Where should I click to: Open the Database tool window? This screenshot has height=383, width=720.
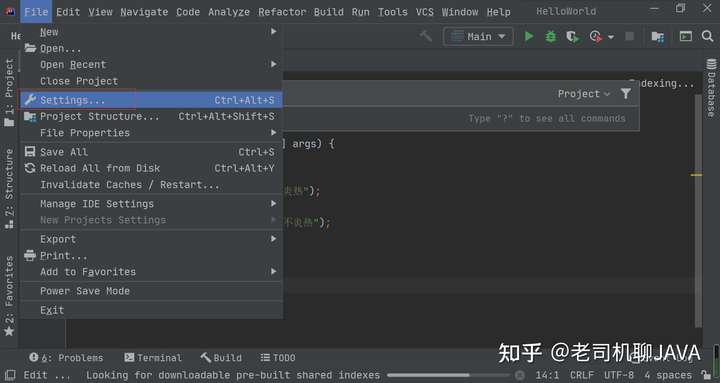click(711, 88)
